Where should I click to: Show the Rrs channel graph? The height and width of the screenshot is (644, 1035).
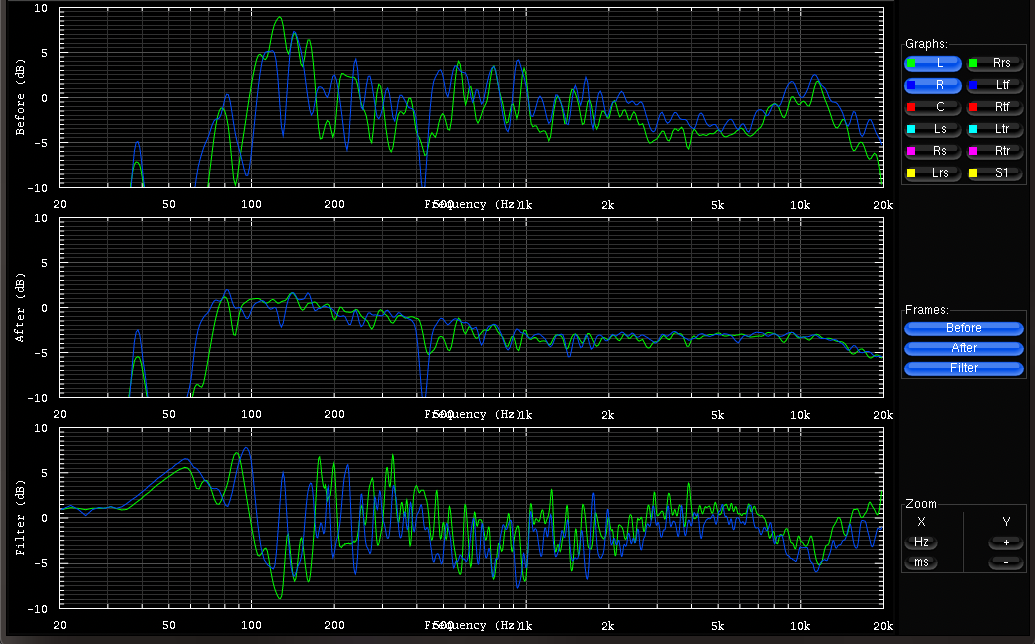point(994,63)
